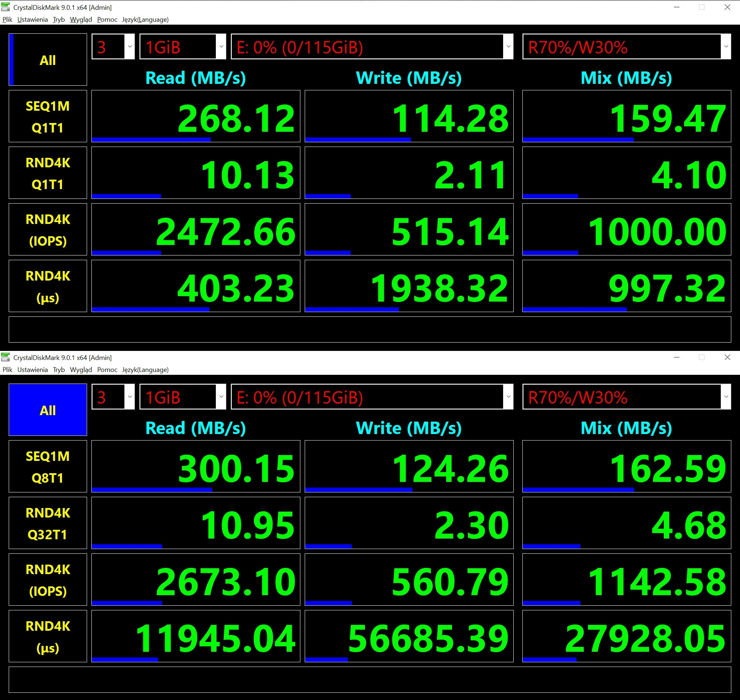
Task: Click the SEQ1M Q8T1 write result 124.26
Action: [x=409, y=467]
